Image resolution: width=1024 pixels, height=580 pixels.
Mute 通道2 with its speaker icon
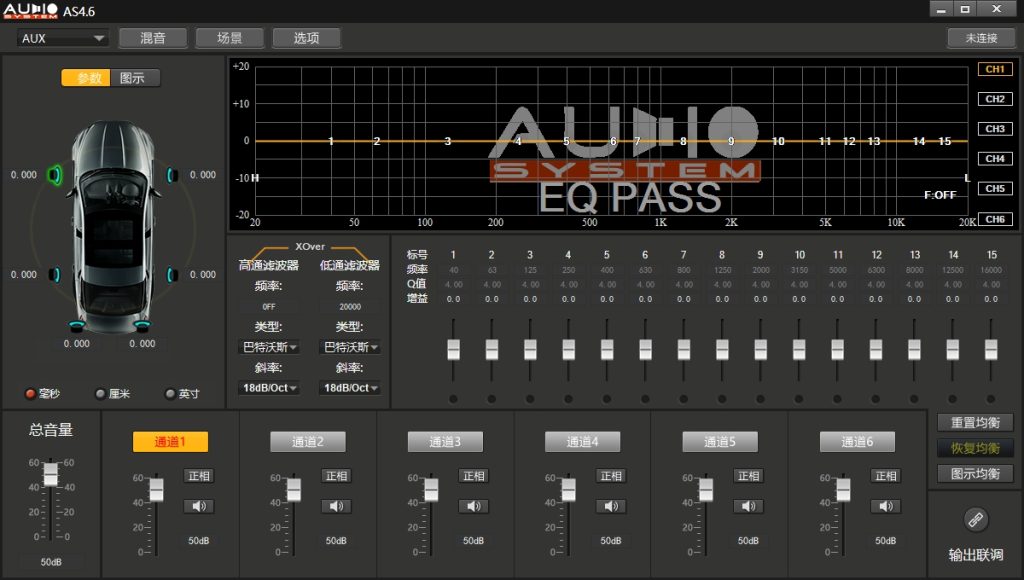point(336,506)
